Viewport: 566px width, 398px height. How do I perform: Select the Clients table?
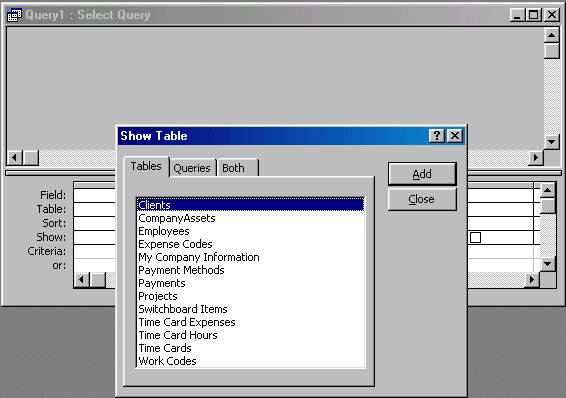pos(251,205)
